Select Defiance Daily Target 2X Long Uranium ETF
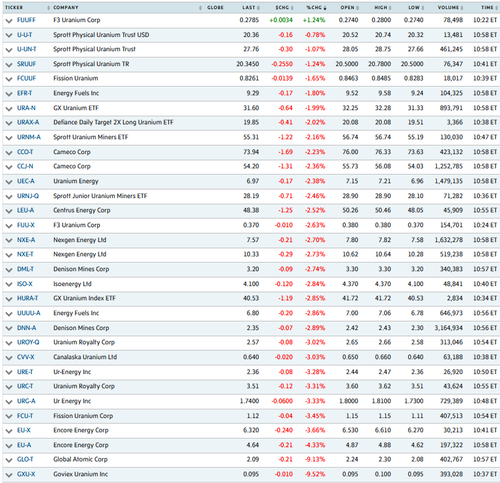The image size is (500, 483). [x=113, y=122]
